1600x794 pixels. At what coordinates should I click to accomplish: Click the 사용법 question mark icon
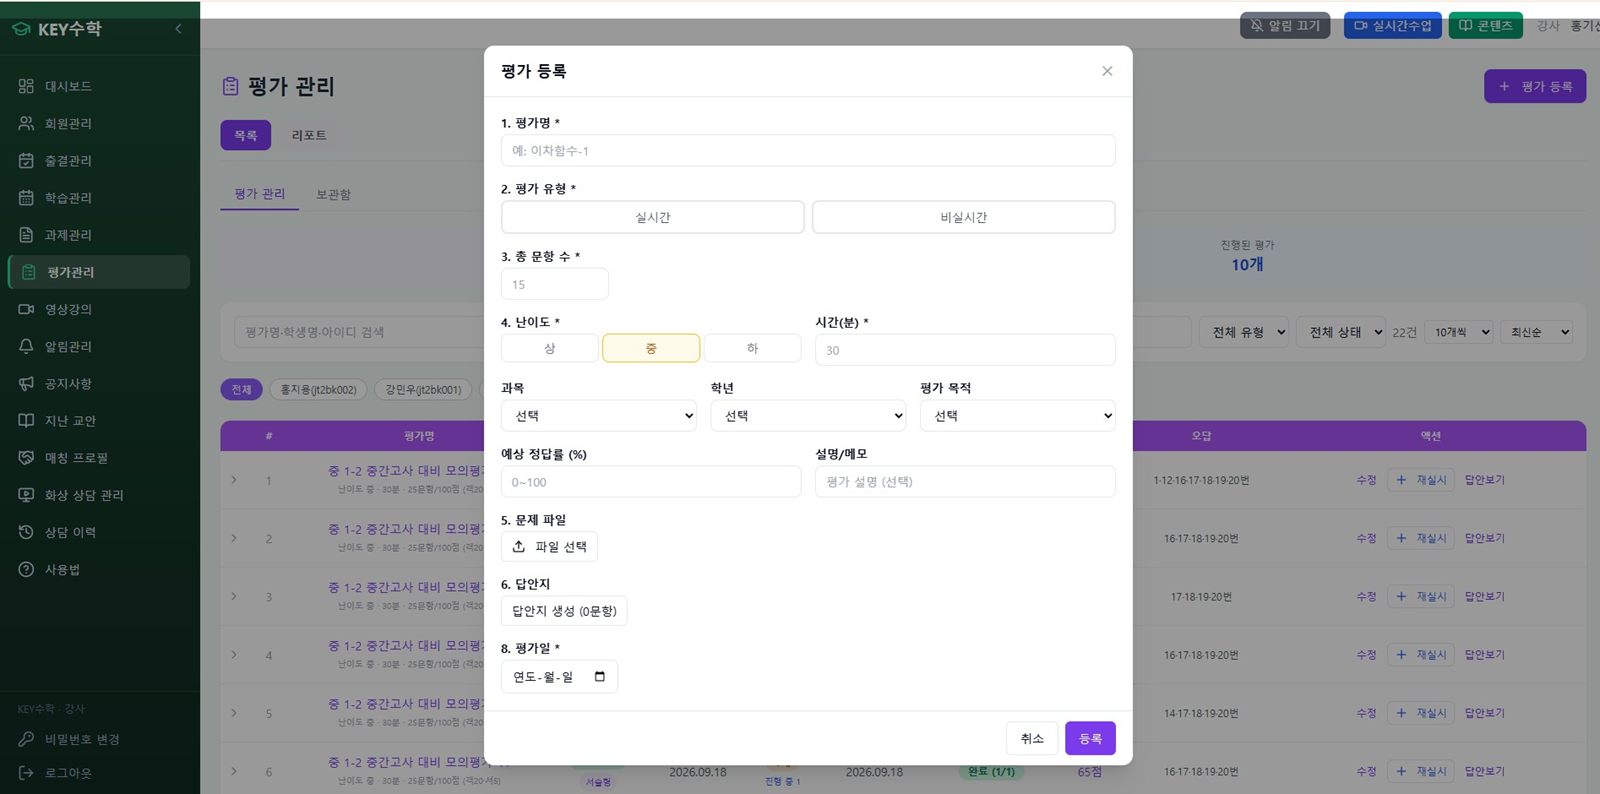tap(26, 569)
